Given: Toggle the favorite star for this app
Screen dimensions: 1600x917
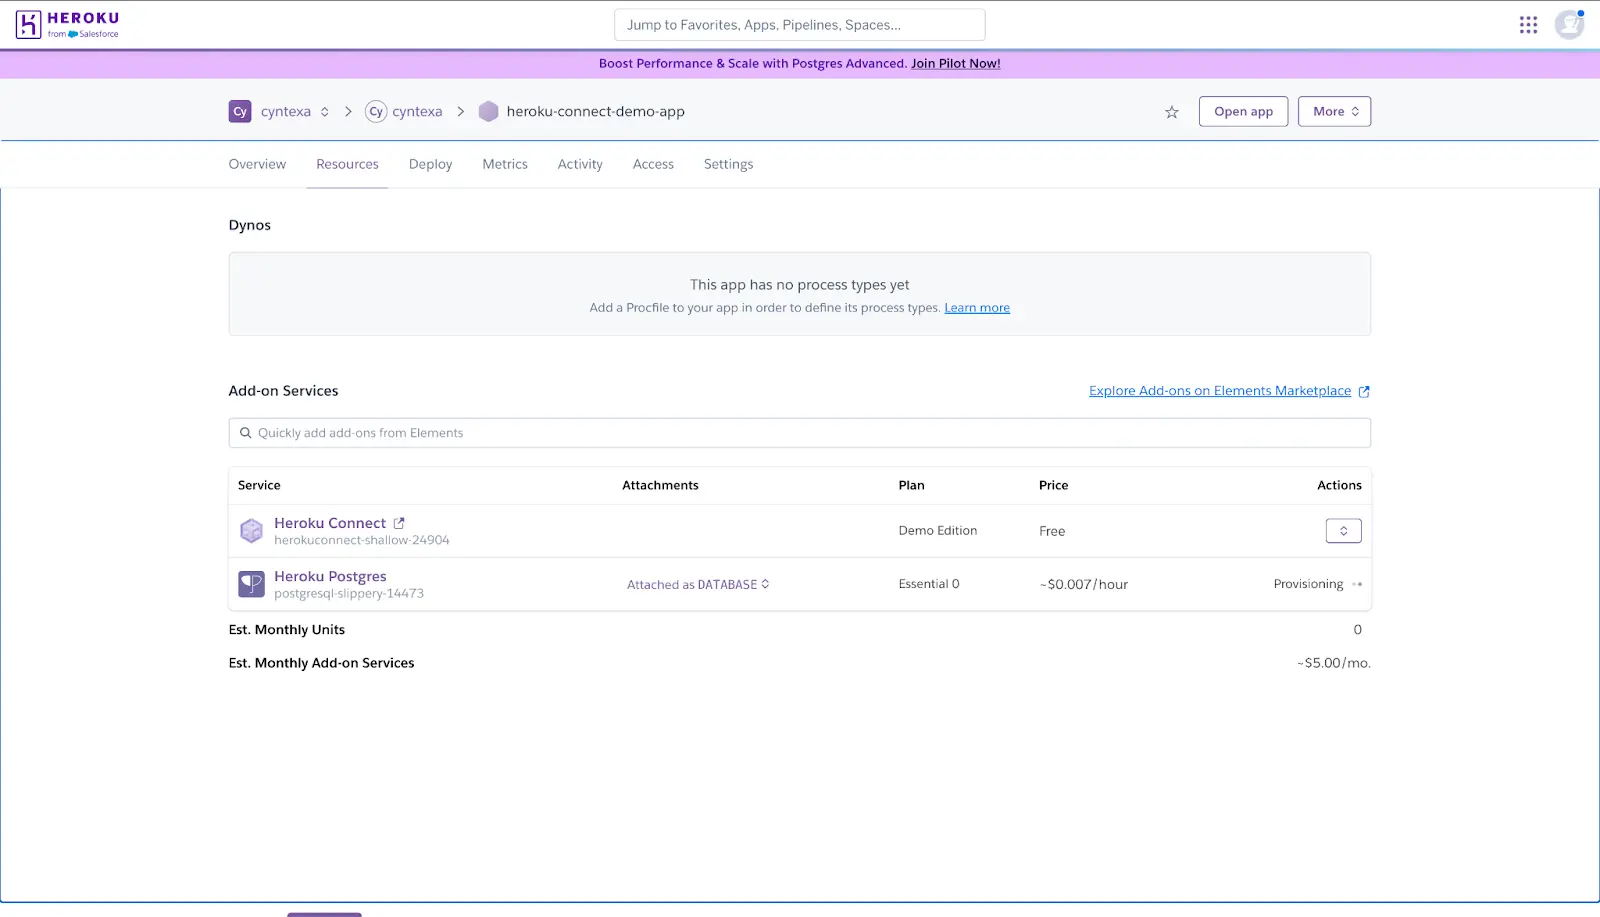Looking at the screenshot, I should pos(1170,112).
